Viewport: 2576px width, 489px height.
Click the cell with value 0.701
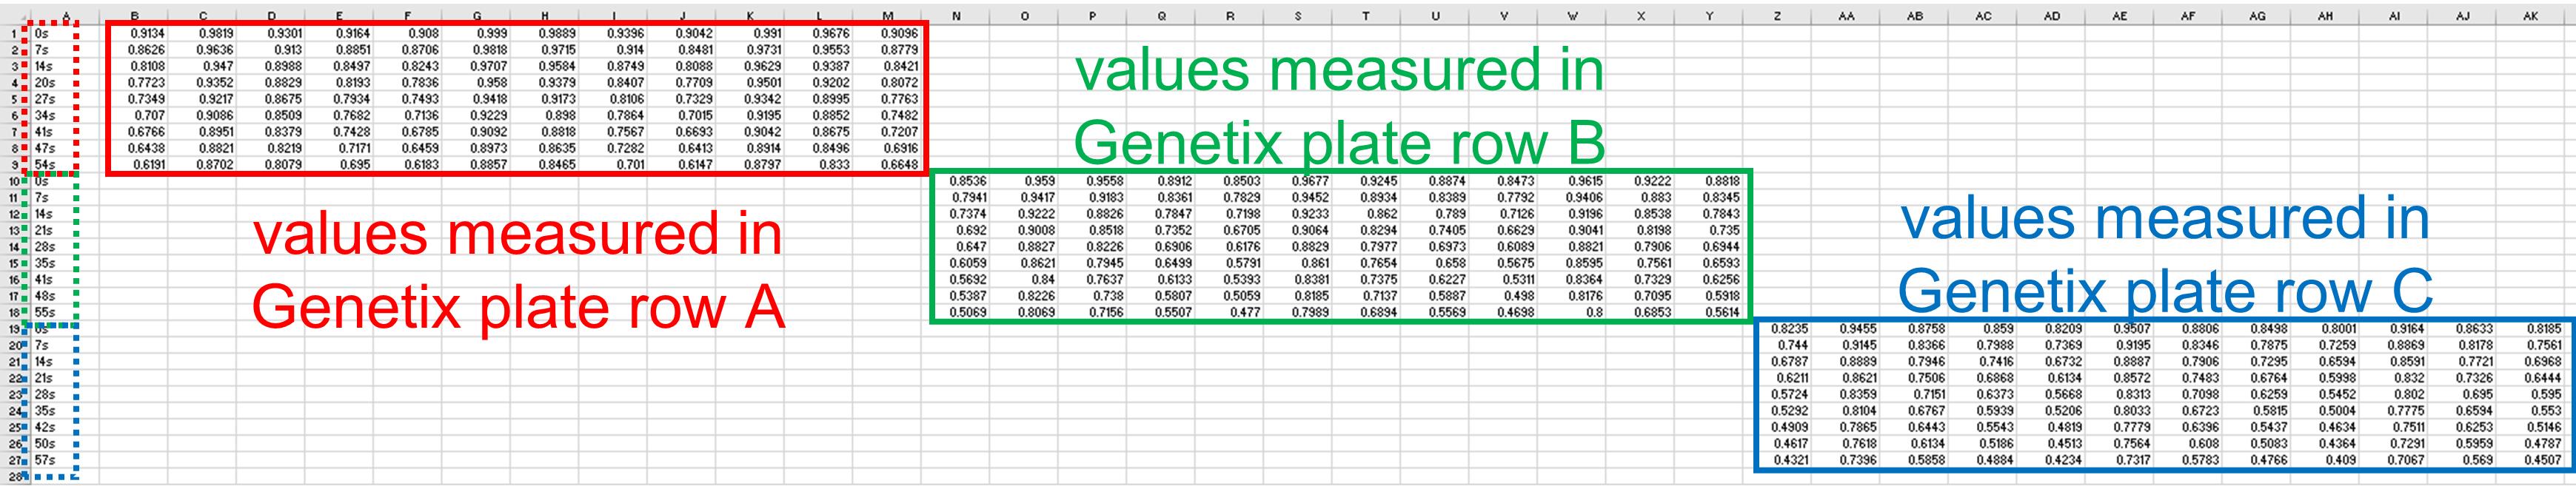(x=612, y=164)
